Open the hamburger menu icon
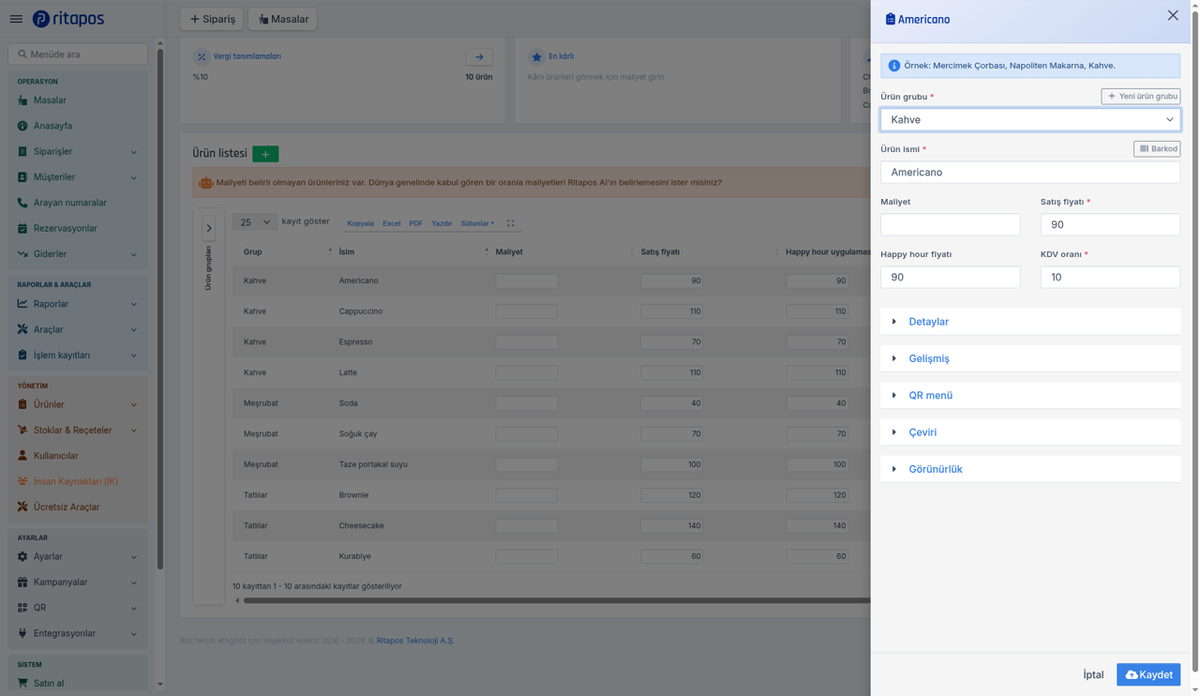The image size is (1200, 696). pyautogui.click(x=16, y=19)
